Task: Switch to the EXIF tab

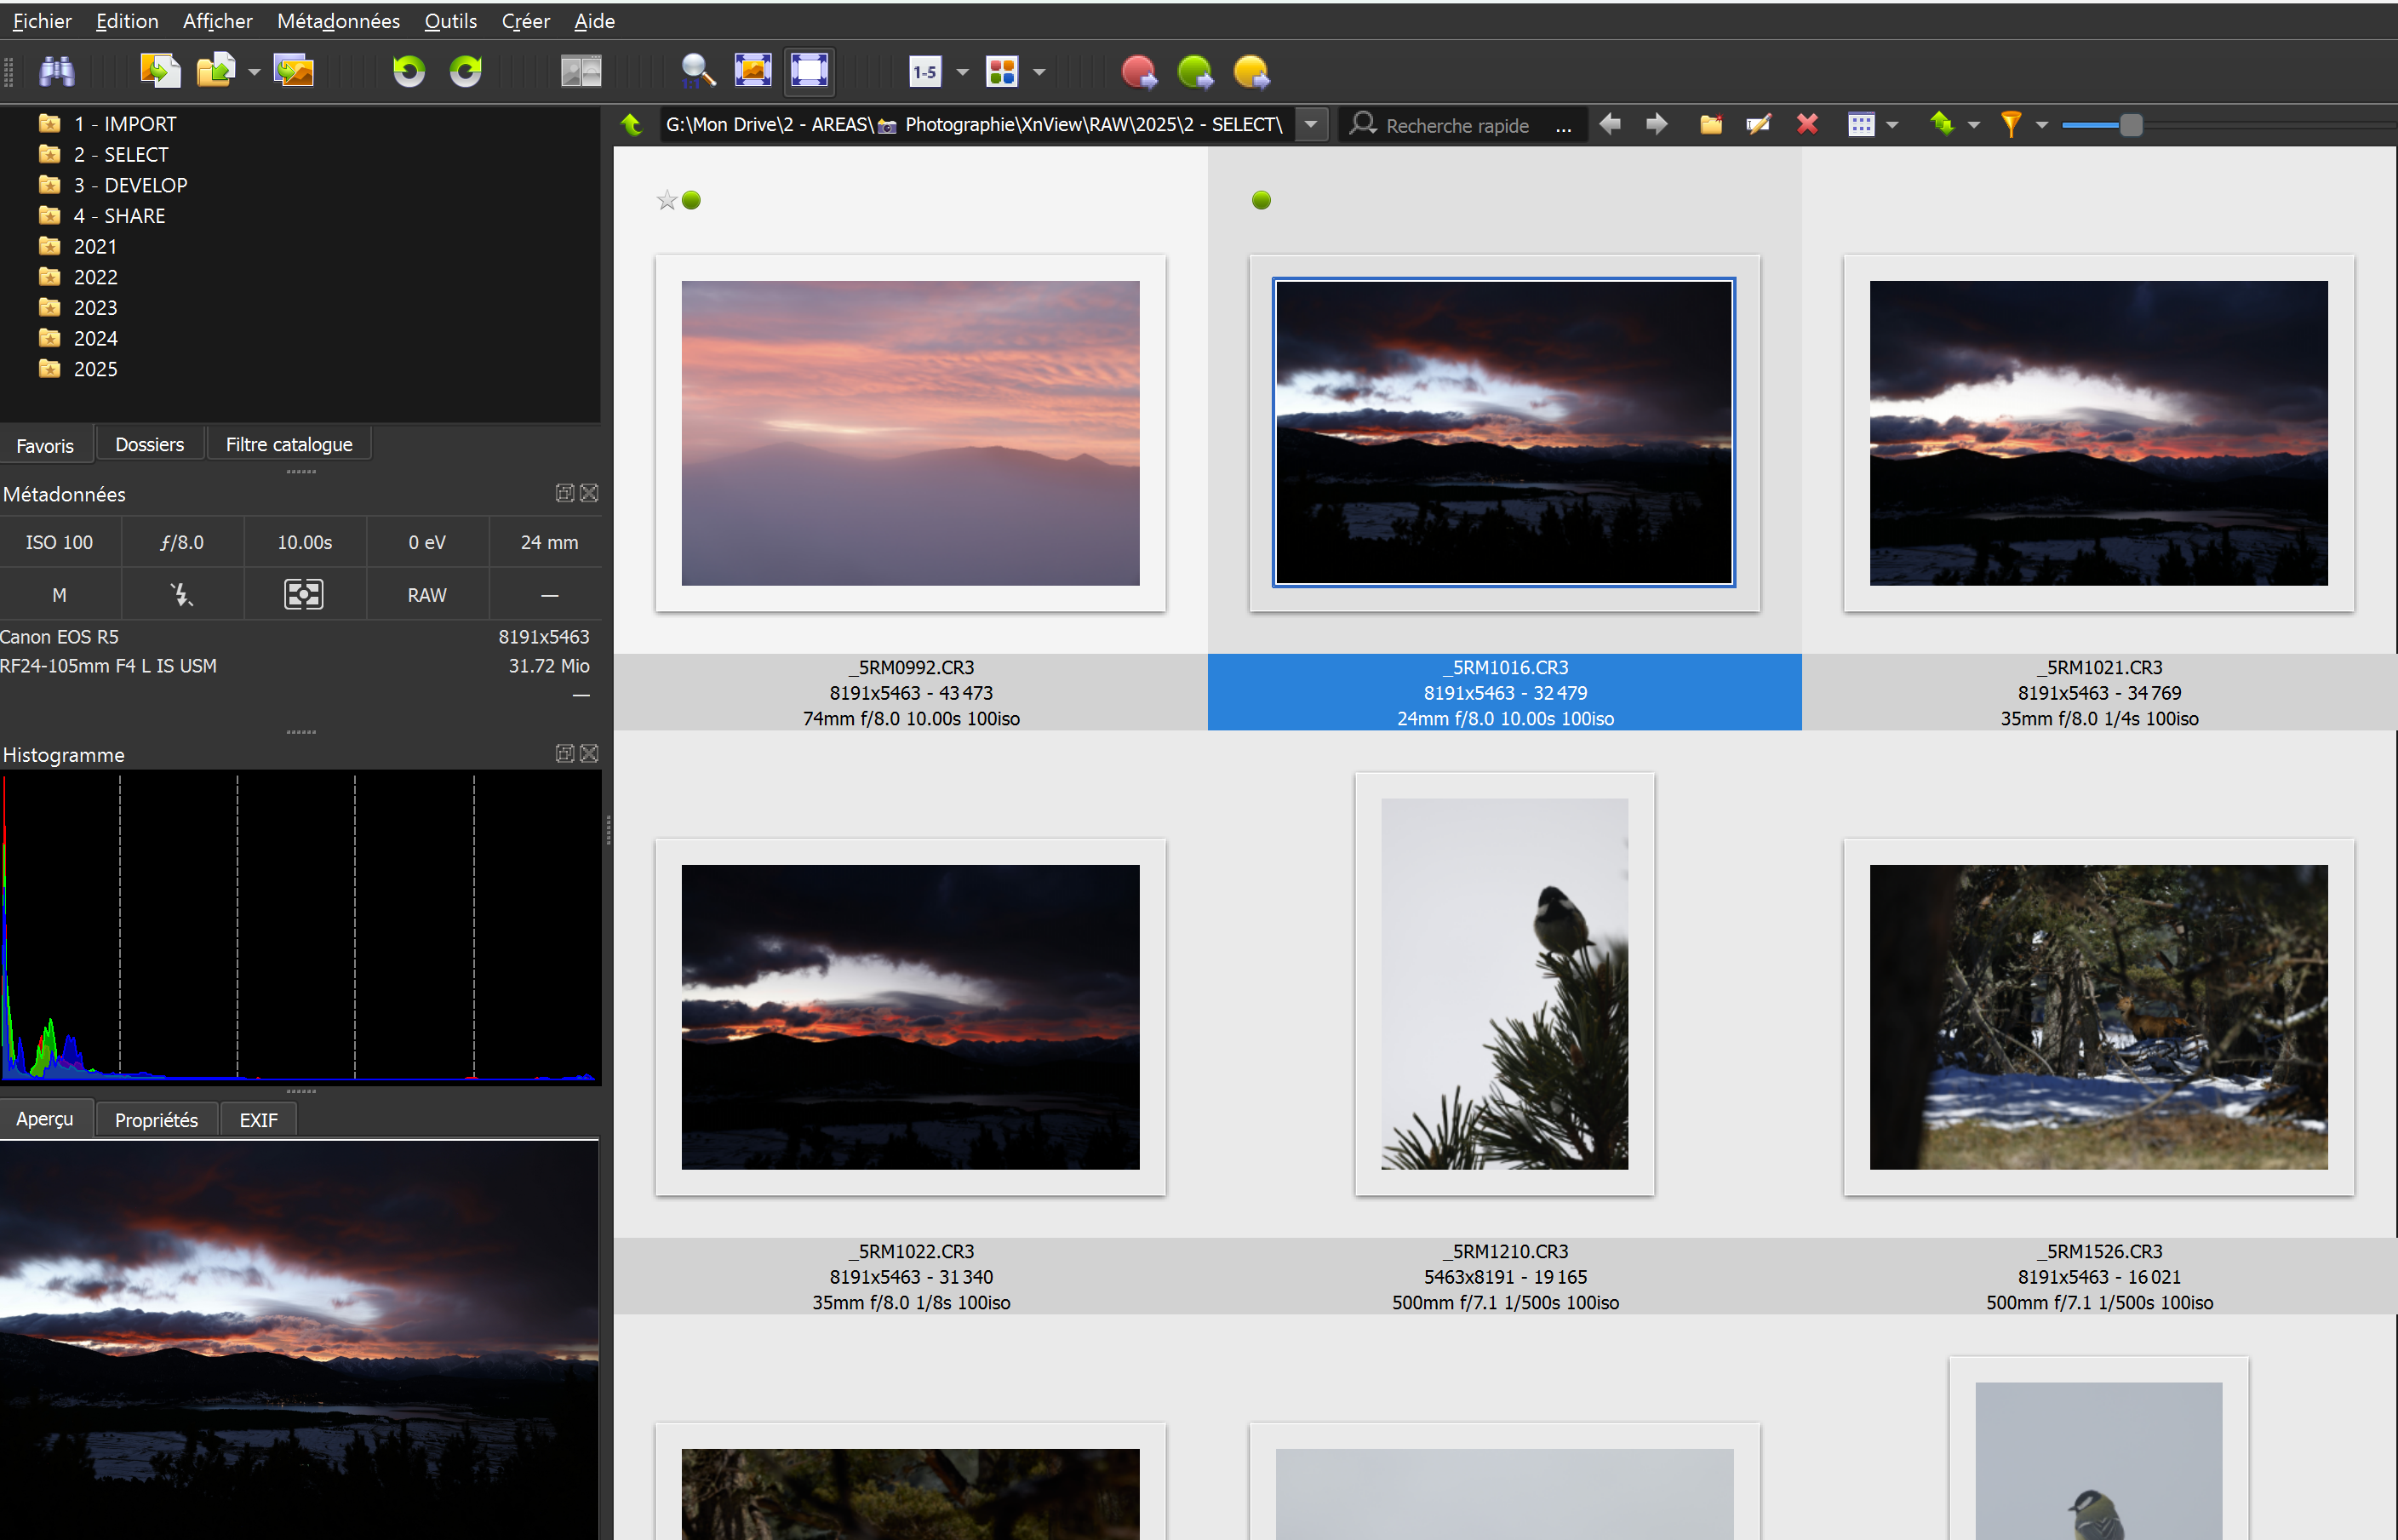Action: click(258, 1121)
